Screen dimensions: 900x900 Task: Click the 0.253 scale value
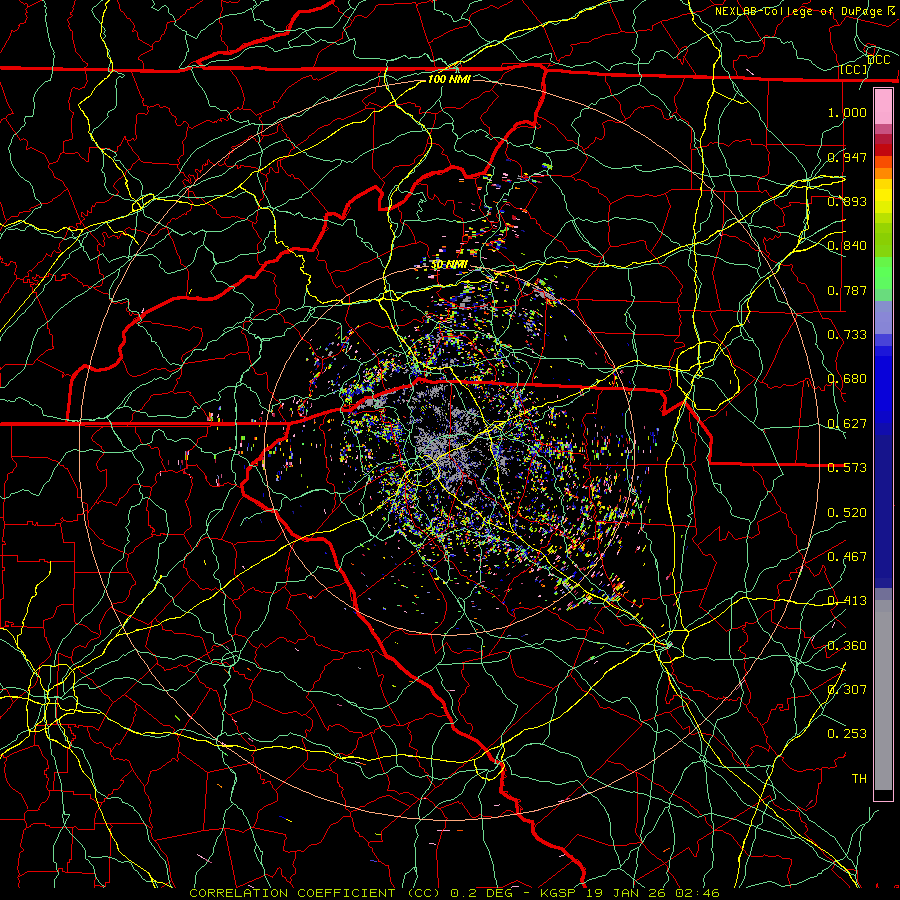(847, 734)
